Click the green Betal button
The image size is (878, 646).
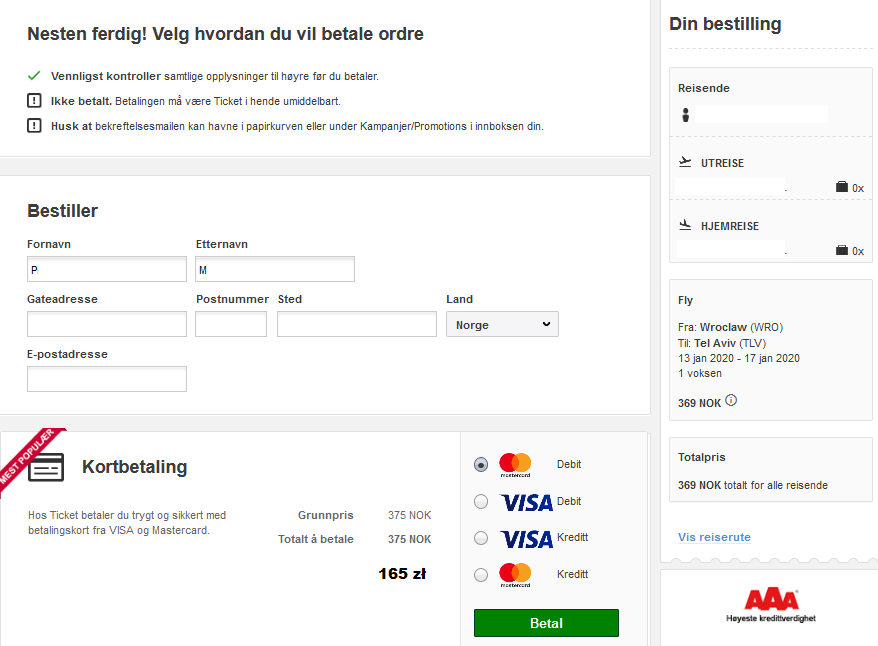coord(547,623)
